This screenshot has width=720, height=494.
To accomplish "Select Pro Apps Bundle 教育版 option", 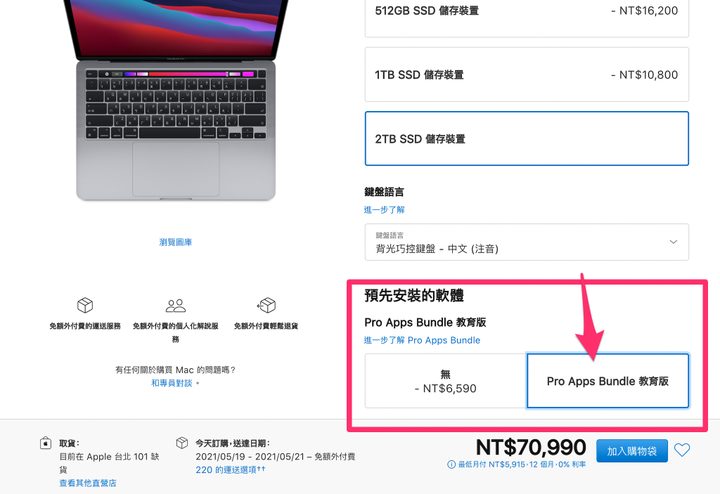I will tap(608, 381).
